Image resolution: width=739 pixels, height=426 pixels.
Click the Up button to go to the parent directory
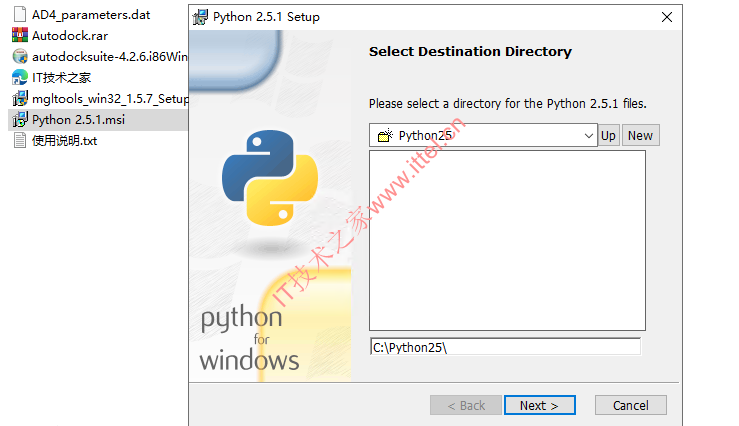pos(608,136)
